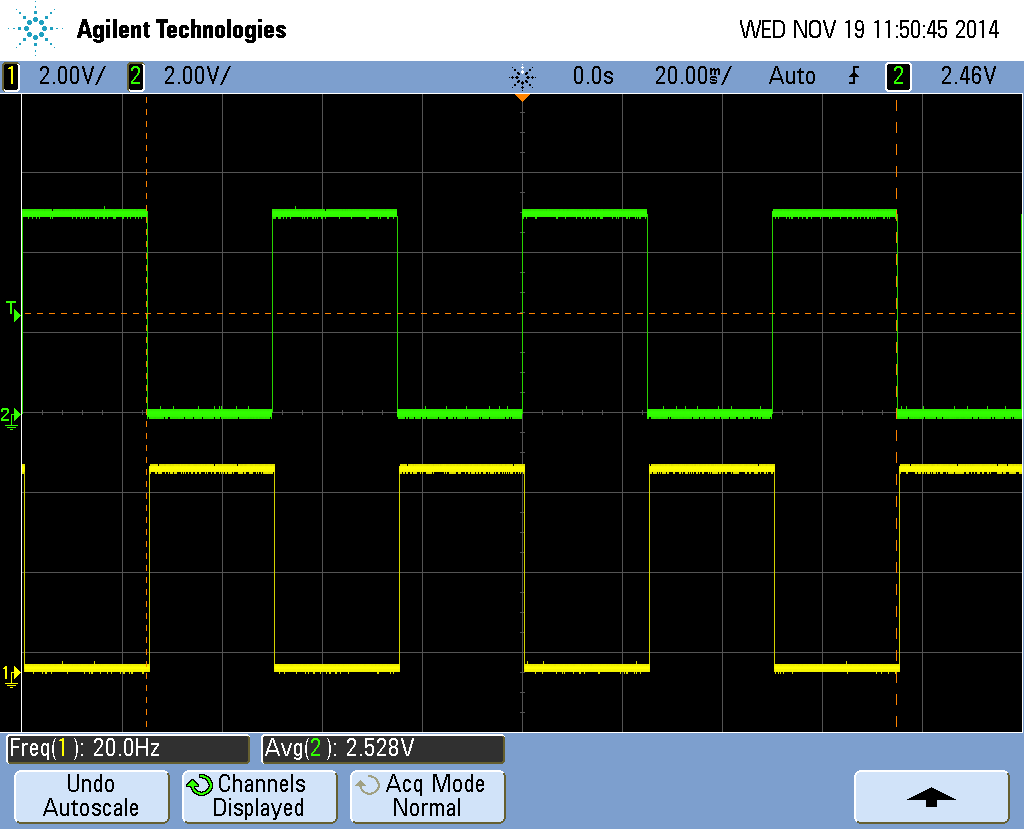The image size is (1024, 829).
Task: Toggle the Channels Displayed softkey
Action: 259,796
